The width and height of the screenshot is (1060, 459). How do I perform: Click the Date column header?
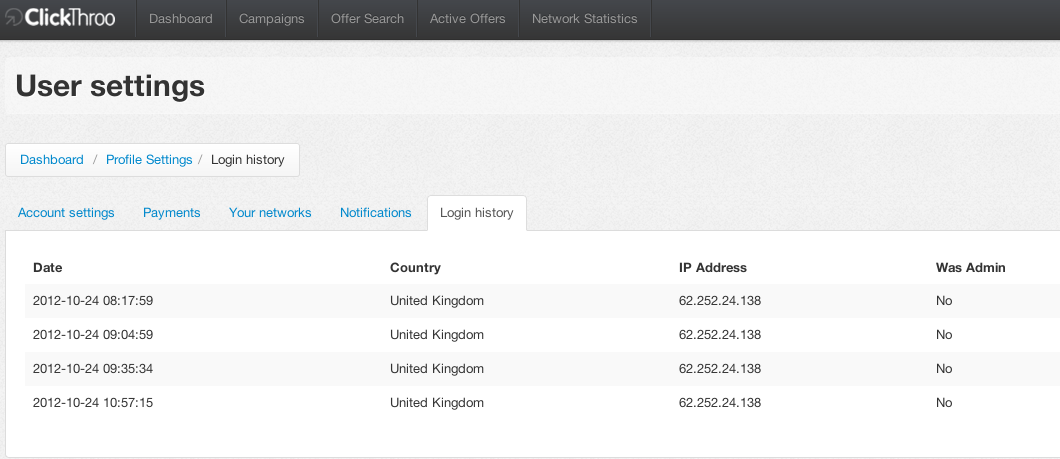click(x=48, y=268)
